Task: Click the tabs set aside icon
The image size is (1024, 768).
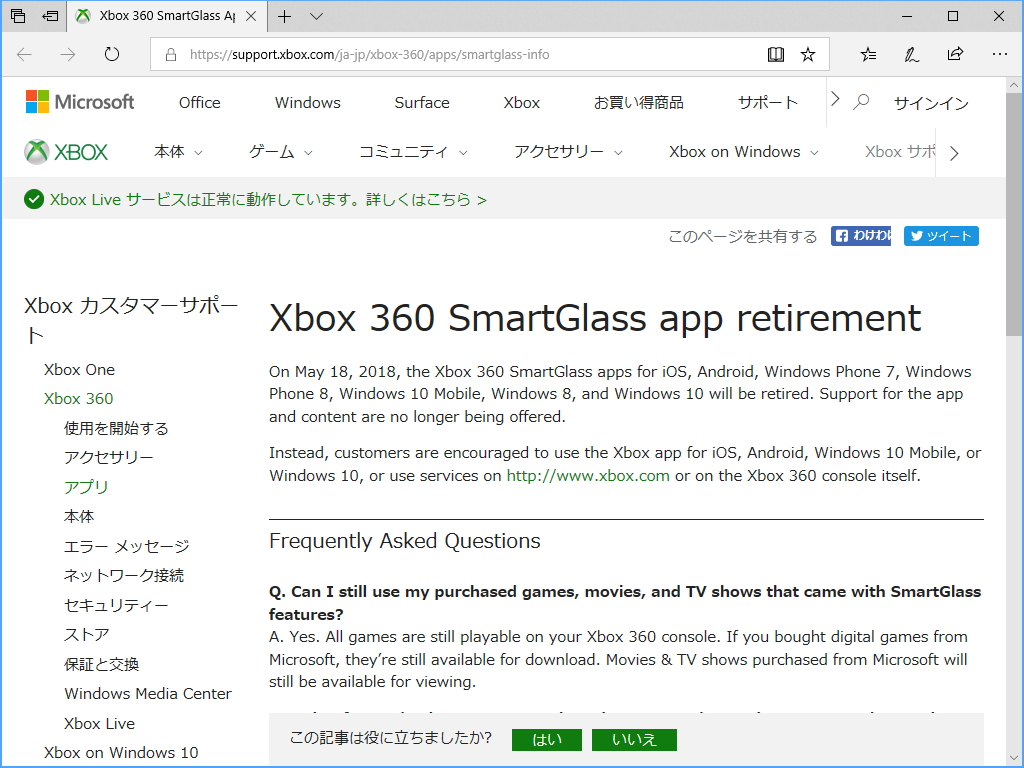Action: coord(18,16)
